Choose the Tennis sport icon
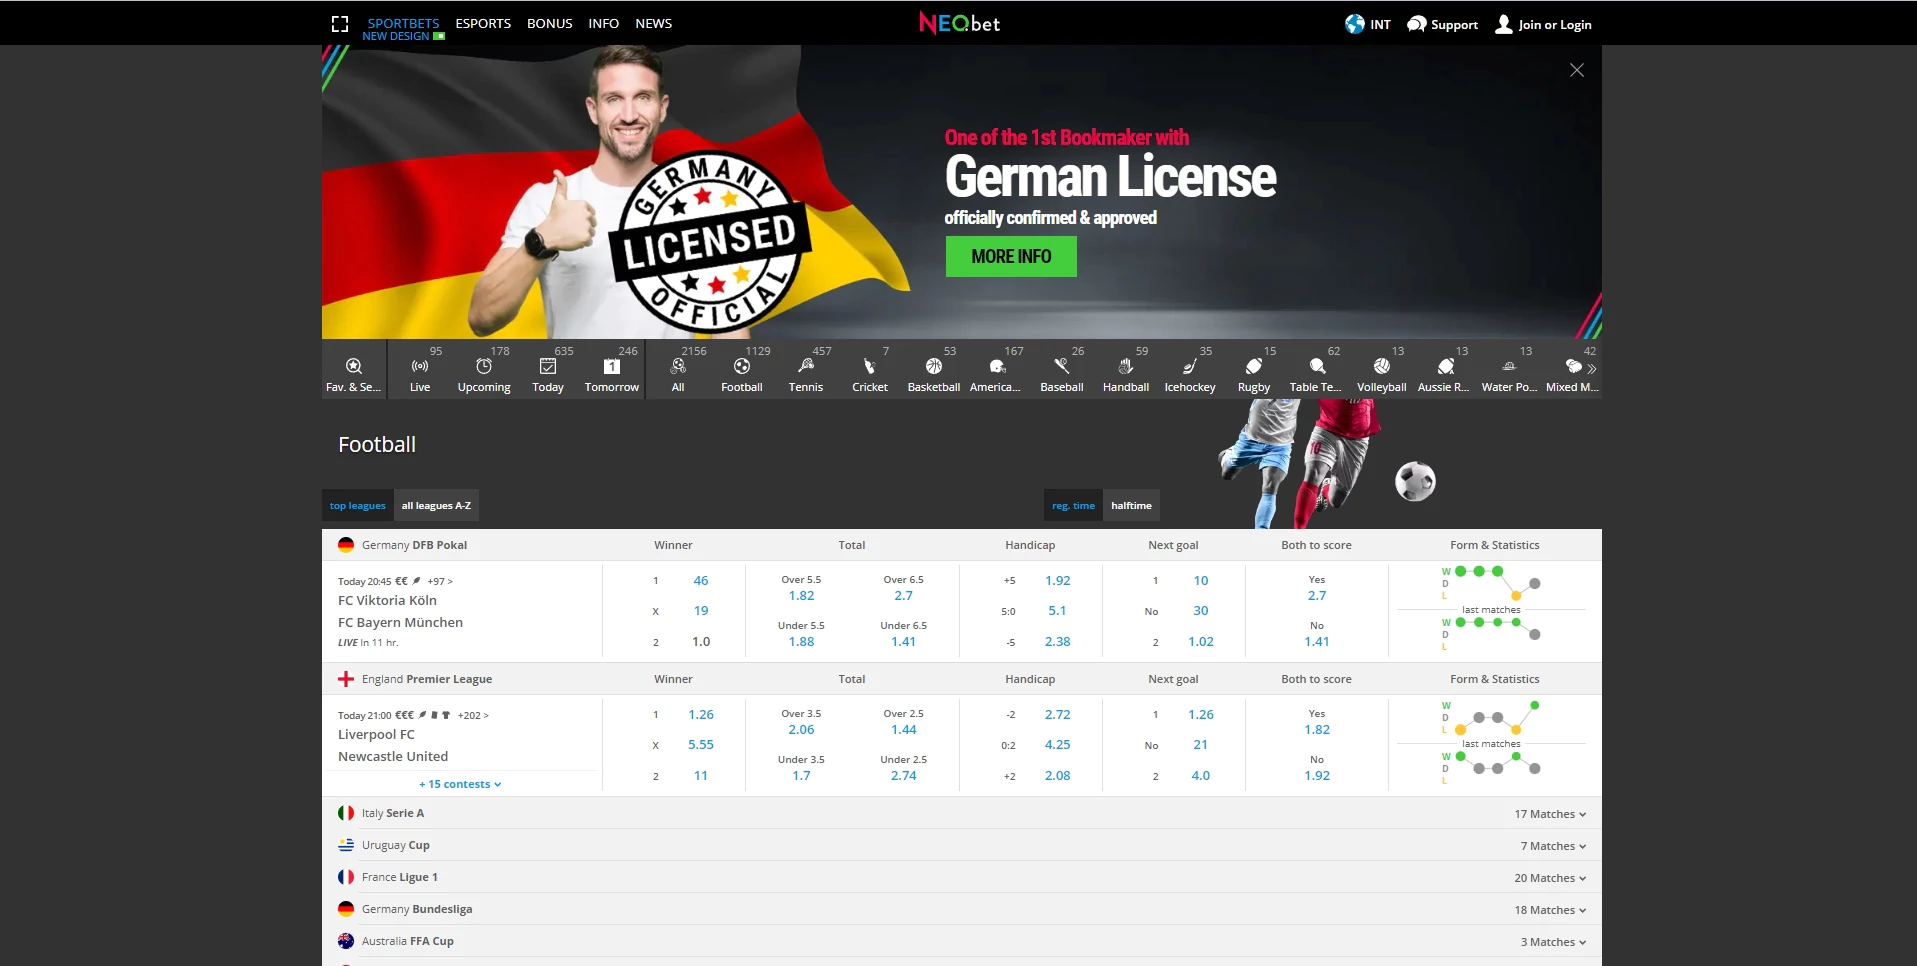1917x966 pixels. tap(806, 366)
